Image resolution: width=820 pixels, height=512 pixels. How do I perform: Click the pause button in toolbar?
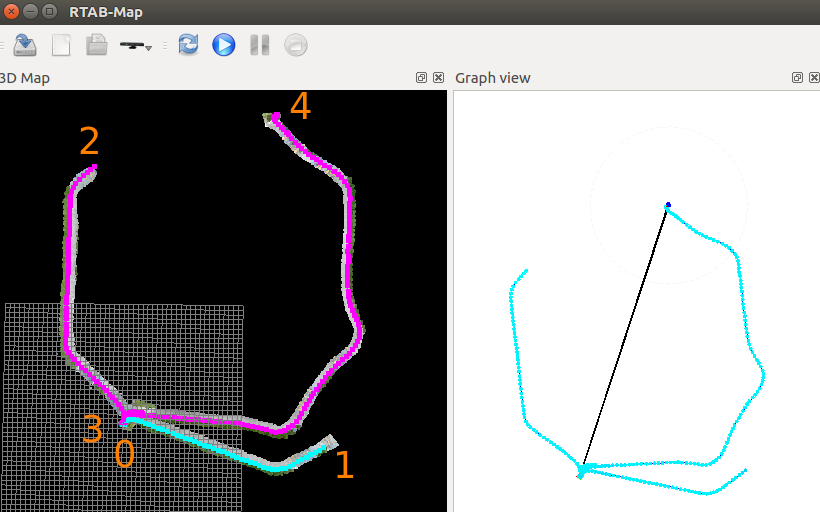259,45
